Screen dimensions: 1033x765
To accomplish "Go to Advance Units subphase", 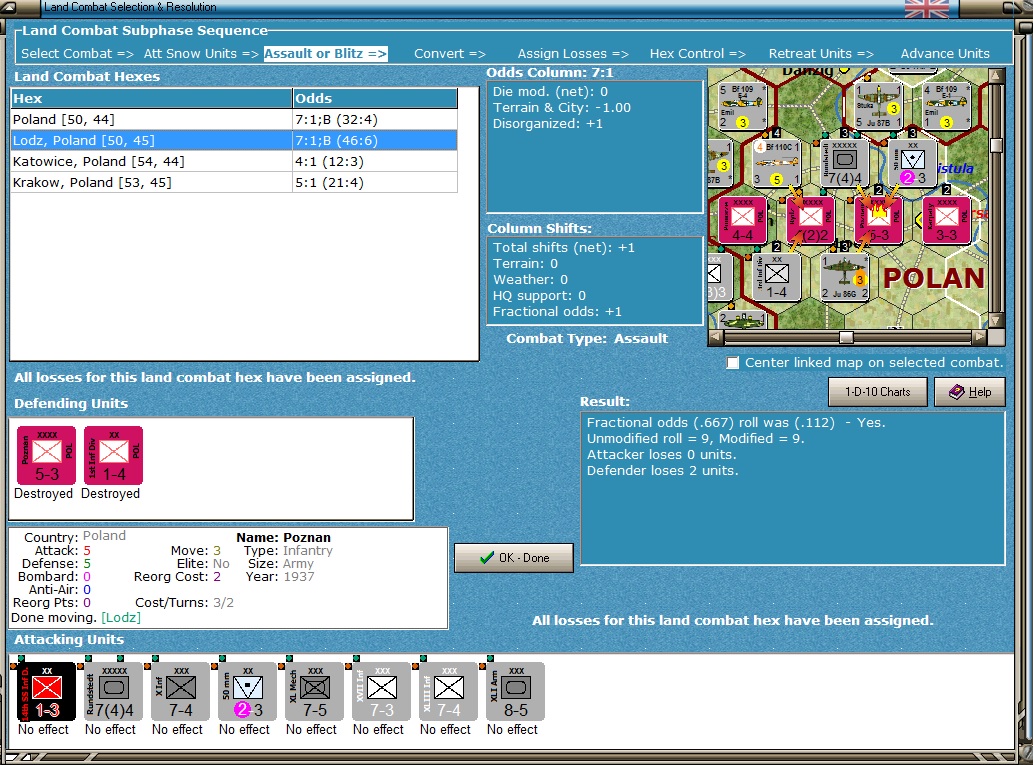I will (945, 54).
